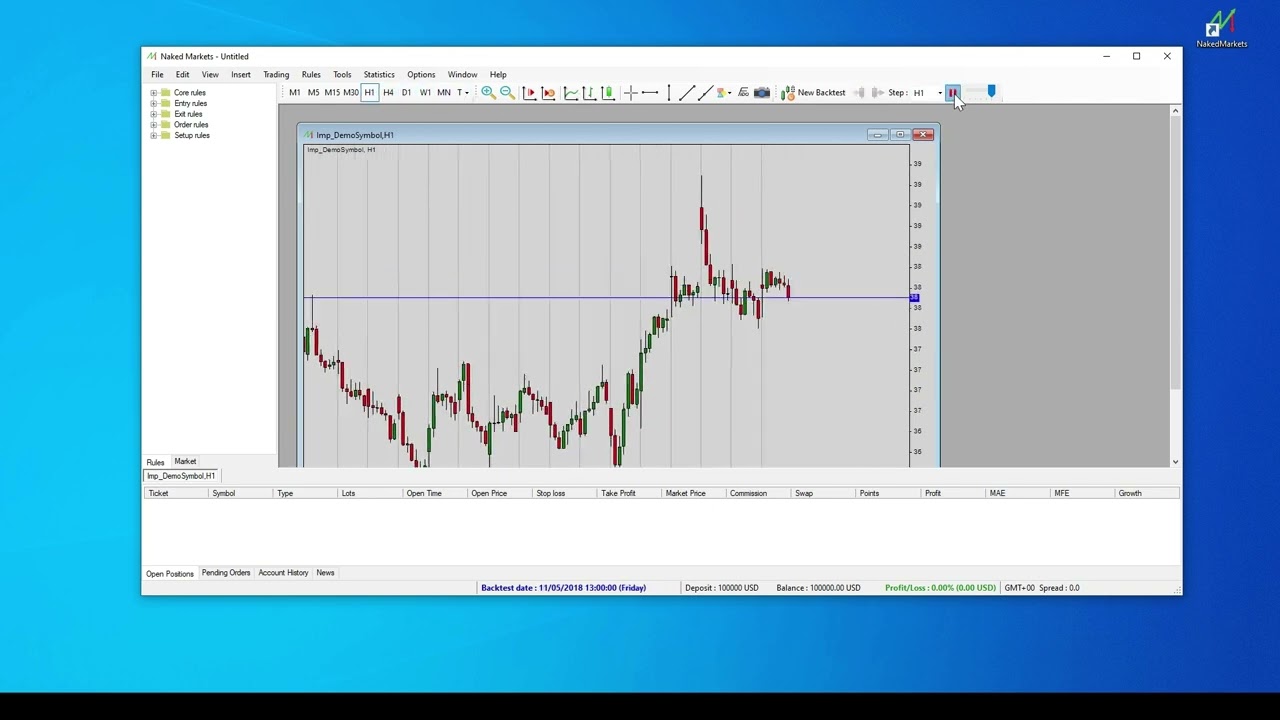The width and height of the screenshot is (1280, 720).
Task: Expand the Core rules tree node
Action: (x=154, y=93)
